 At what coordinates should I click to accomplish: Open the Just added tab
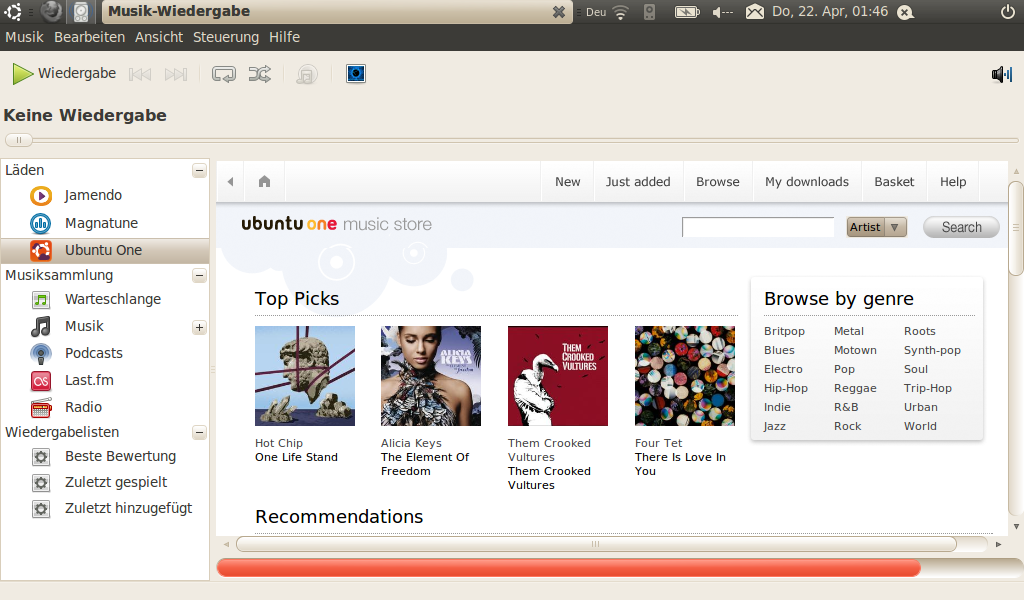coord(638,182)
